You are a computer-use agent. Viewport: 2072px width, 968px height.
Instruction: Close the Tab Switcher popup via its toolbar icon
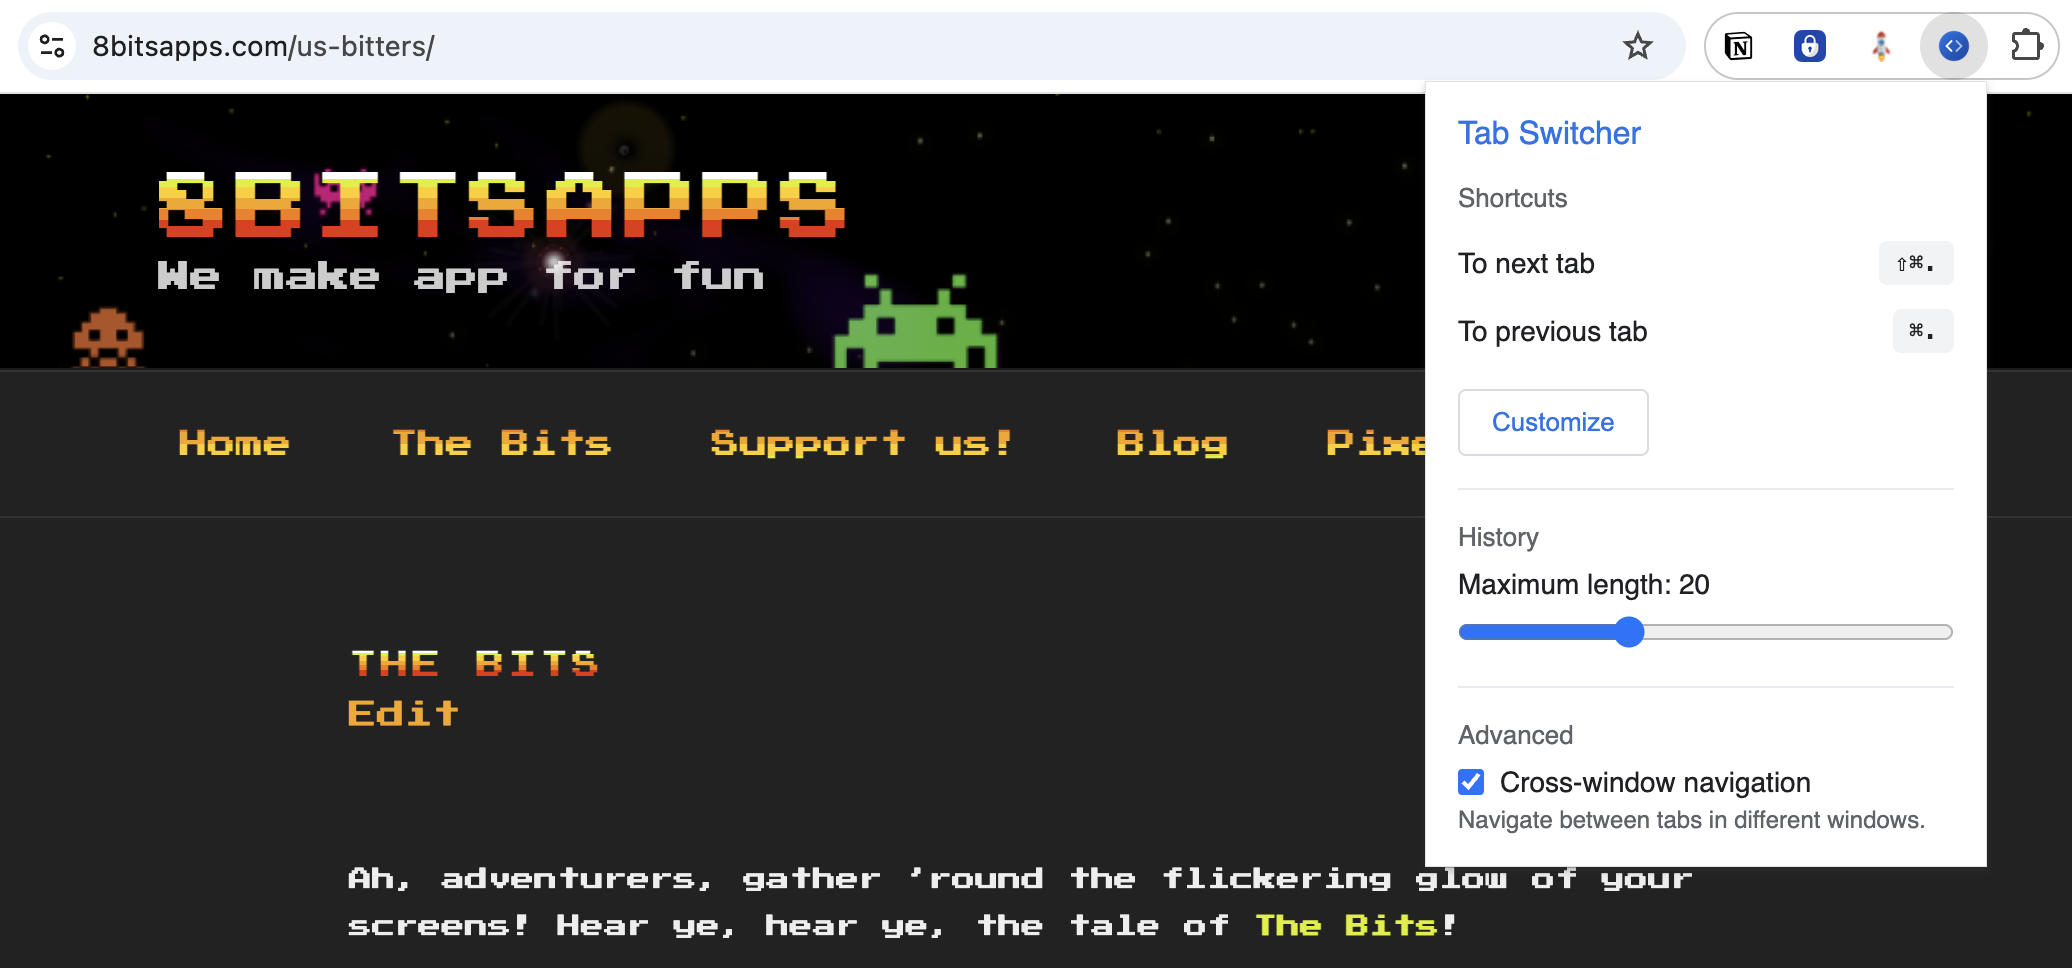pos(1953,46)
